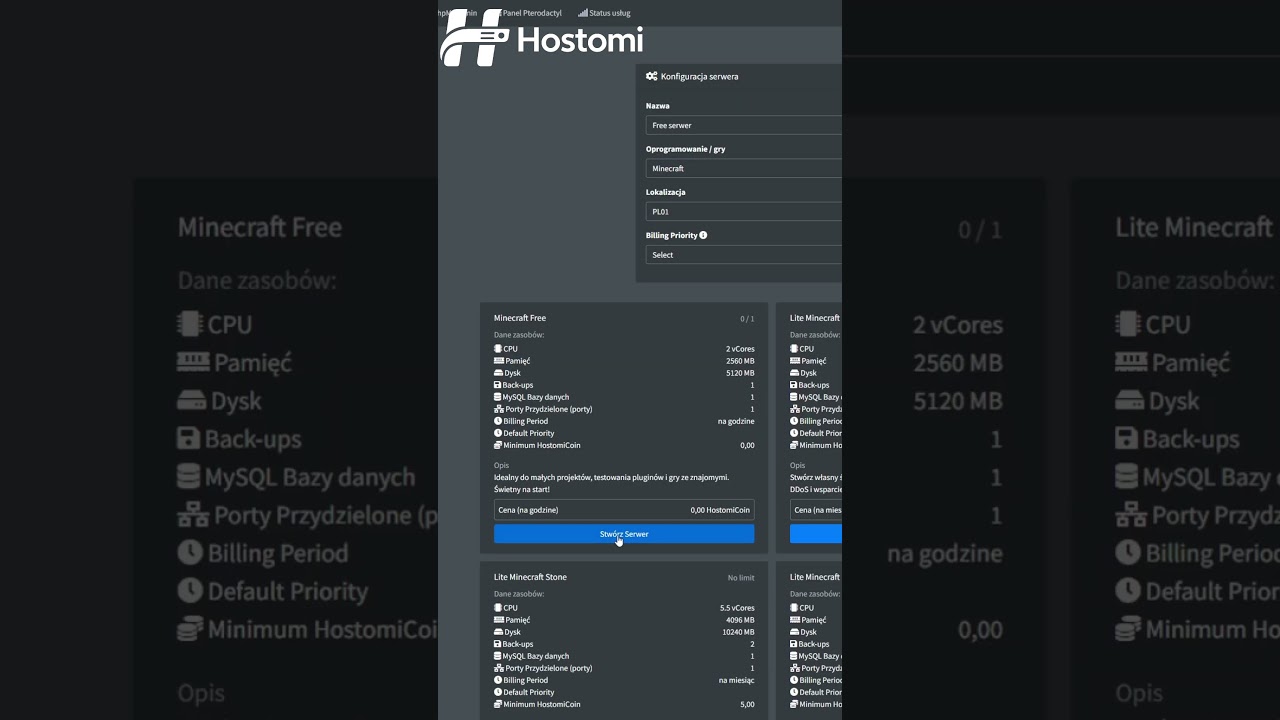This screenshot has height=720, width=1280.
Task: Click the Minimum HostomiCoin icon in Lite Minecraft Stone card
Action: [x=498, y=704]
